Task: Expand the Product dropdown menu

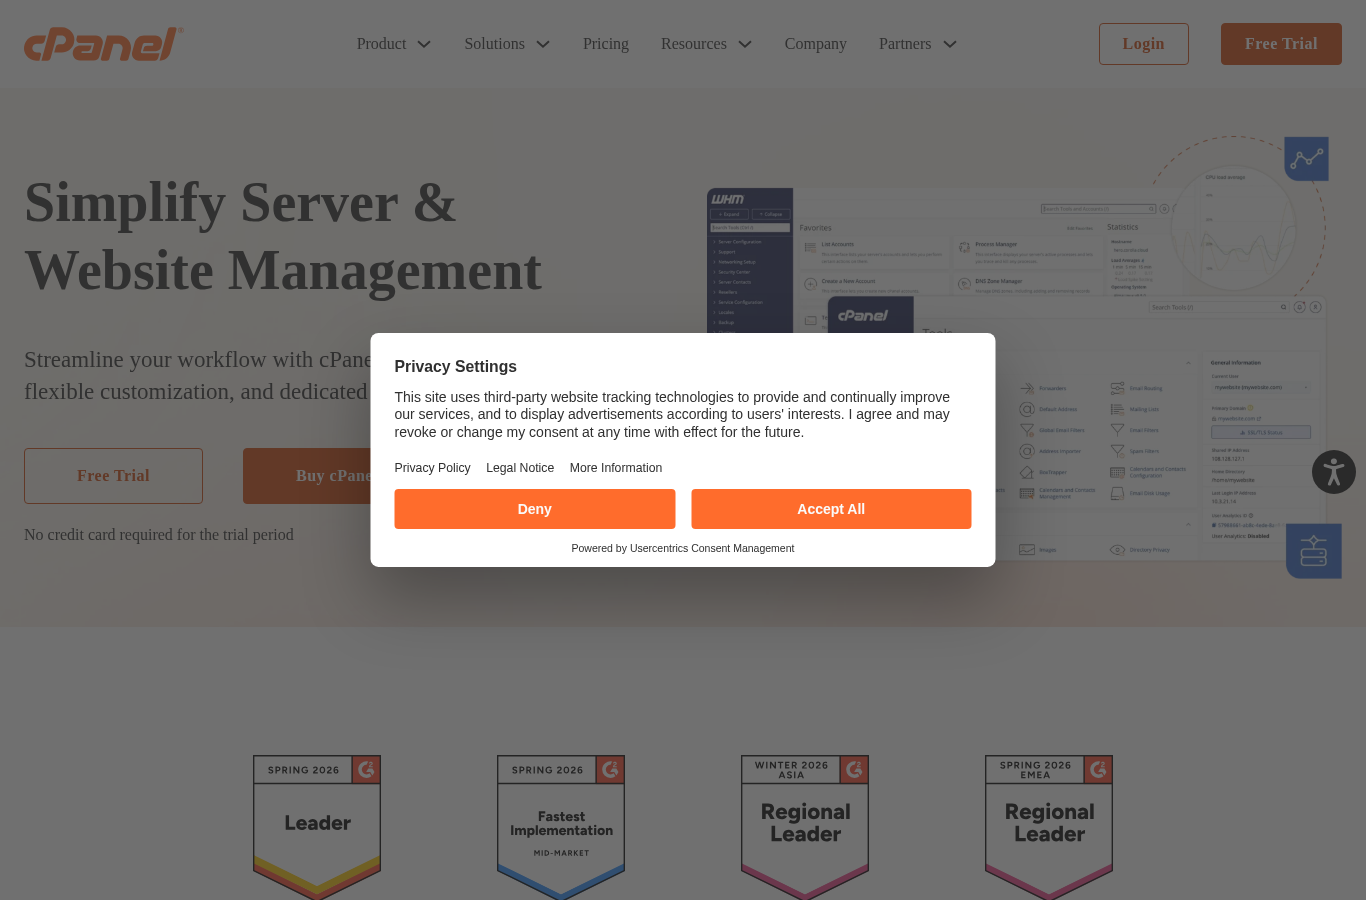Action: [x=394, y=44]
